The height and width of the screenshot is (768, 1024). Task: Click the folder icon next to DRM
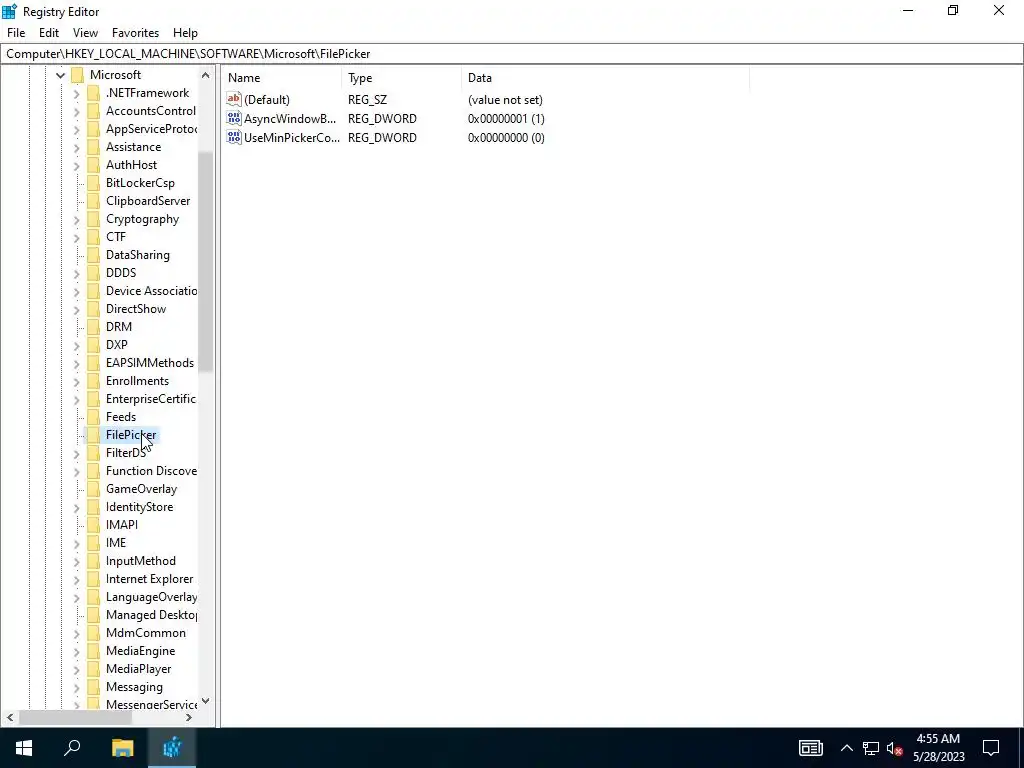click(93, 327)
